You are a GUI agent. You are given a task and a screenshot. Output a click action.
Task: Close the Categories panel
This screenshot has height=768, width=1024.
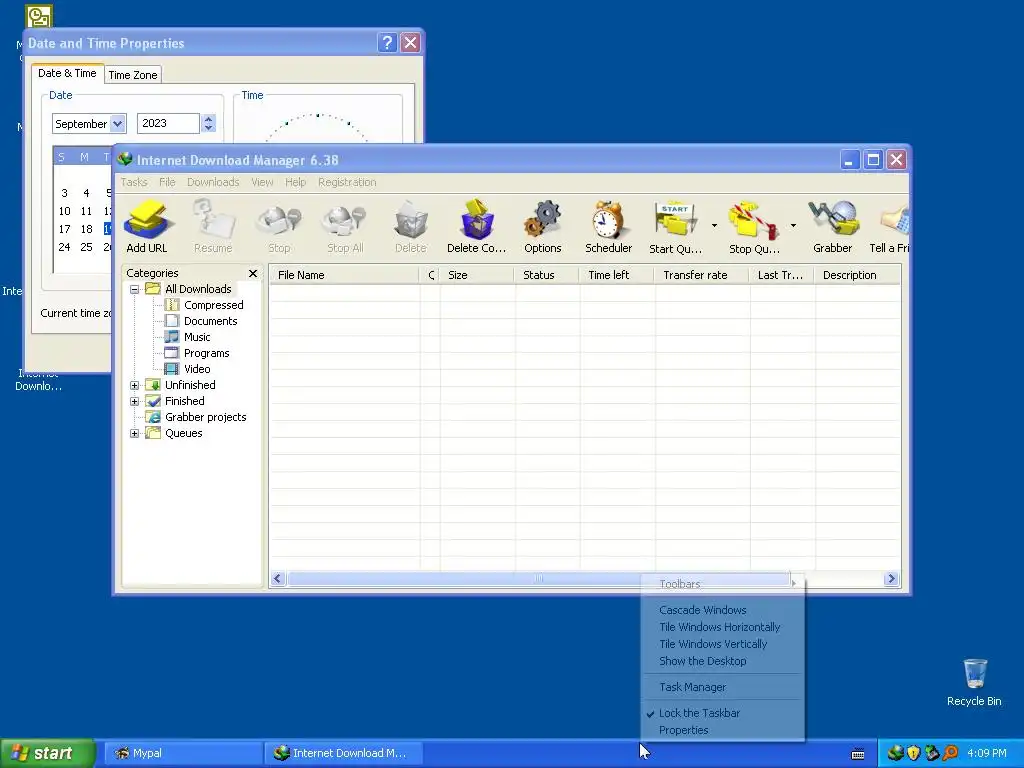click(253, 273)
